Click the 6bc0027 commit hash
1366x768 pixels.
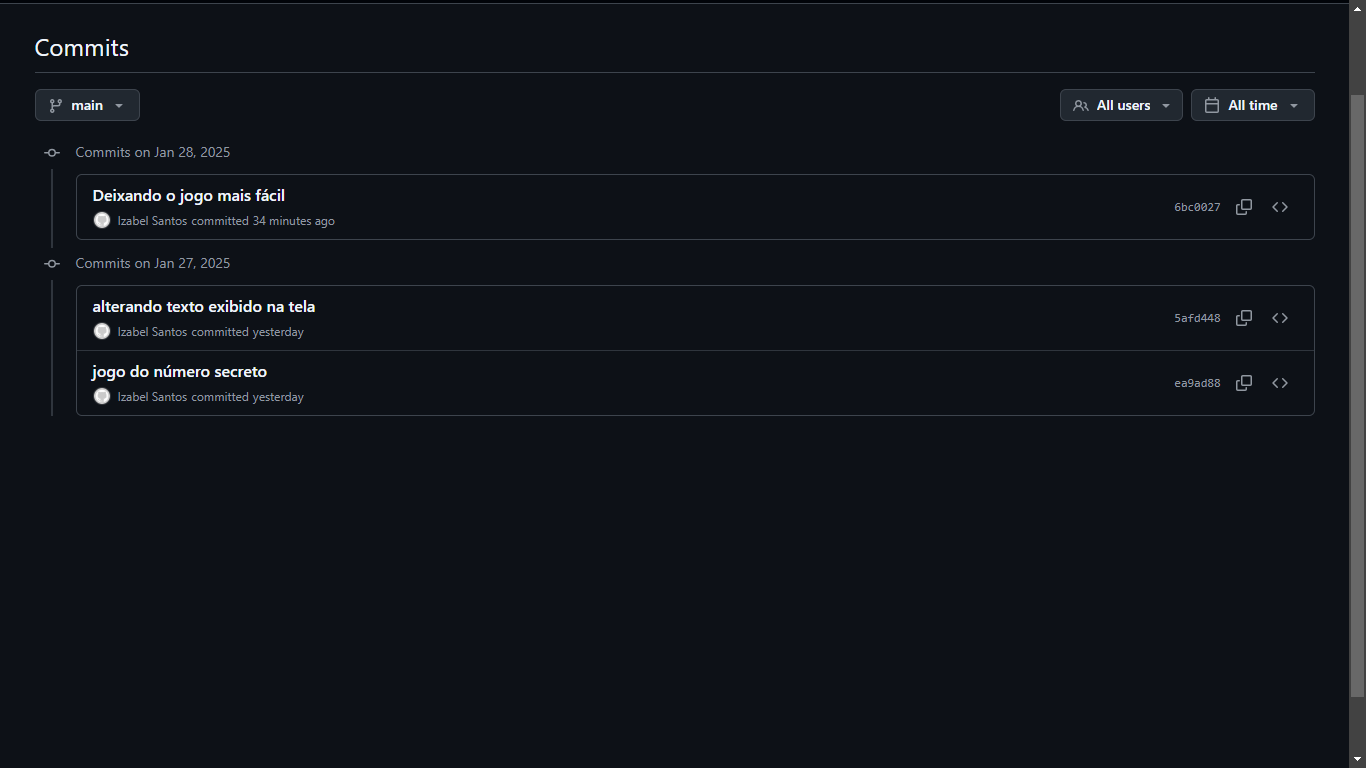(x=1197, y=208)
